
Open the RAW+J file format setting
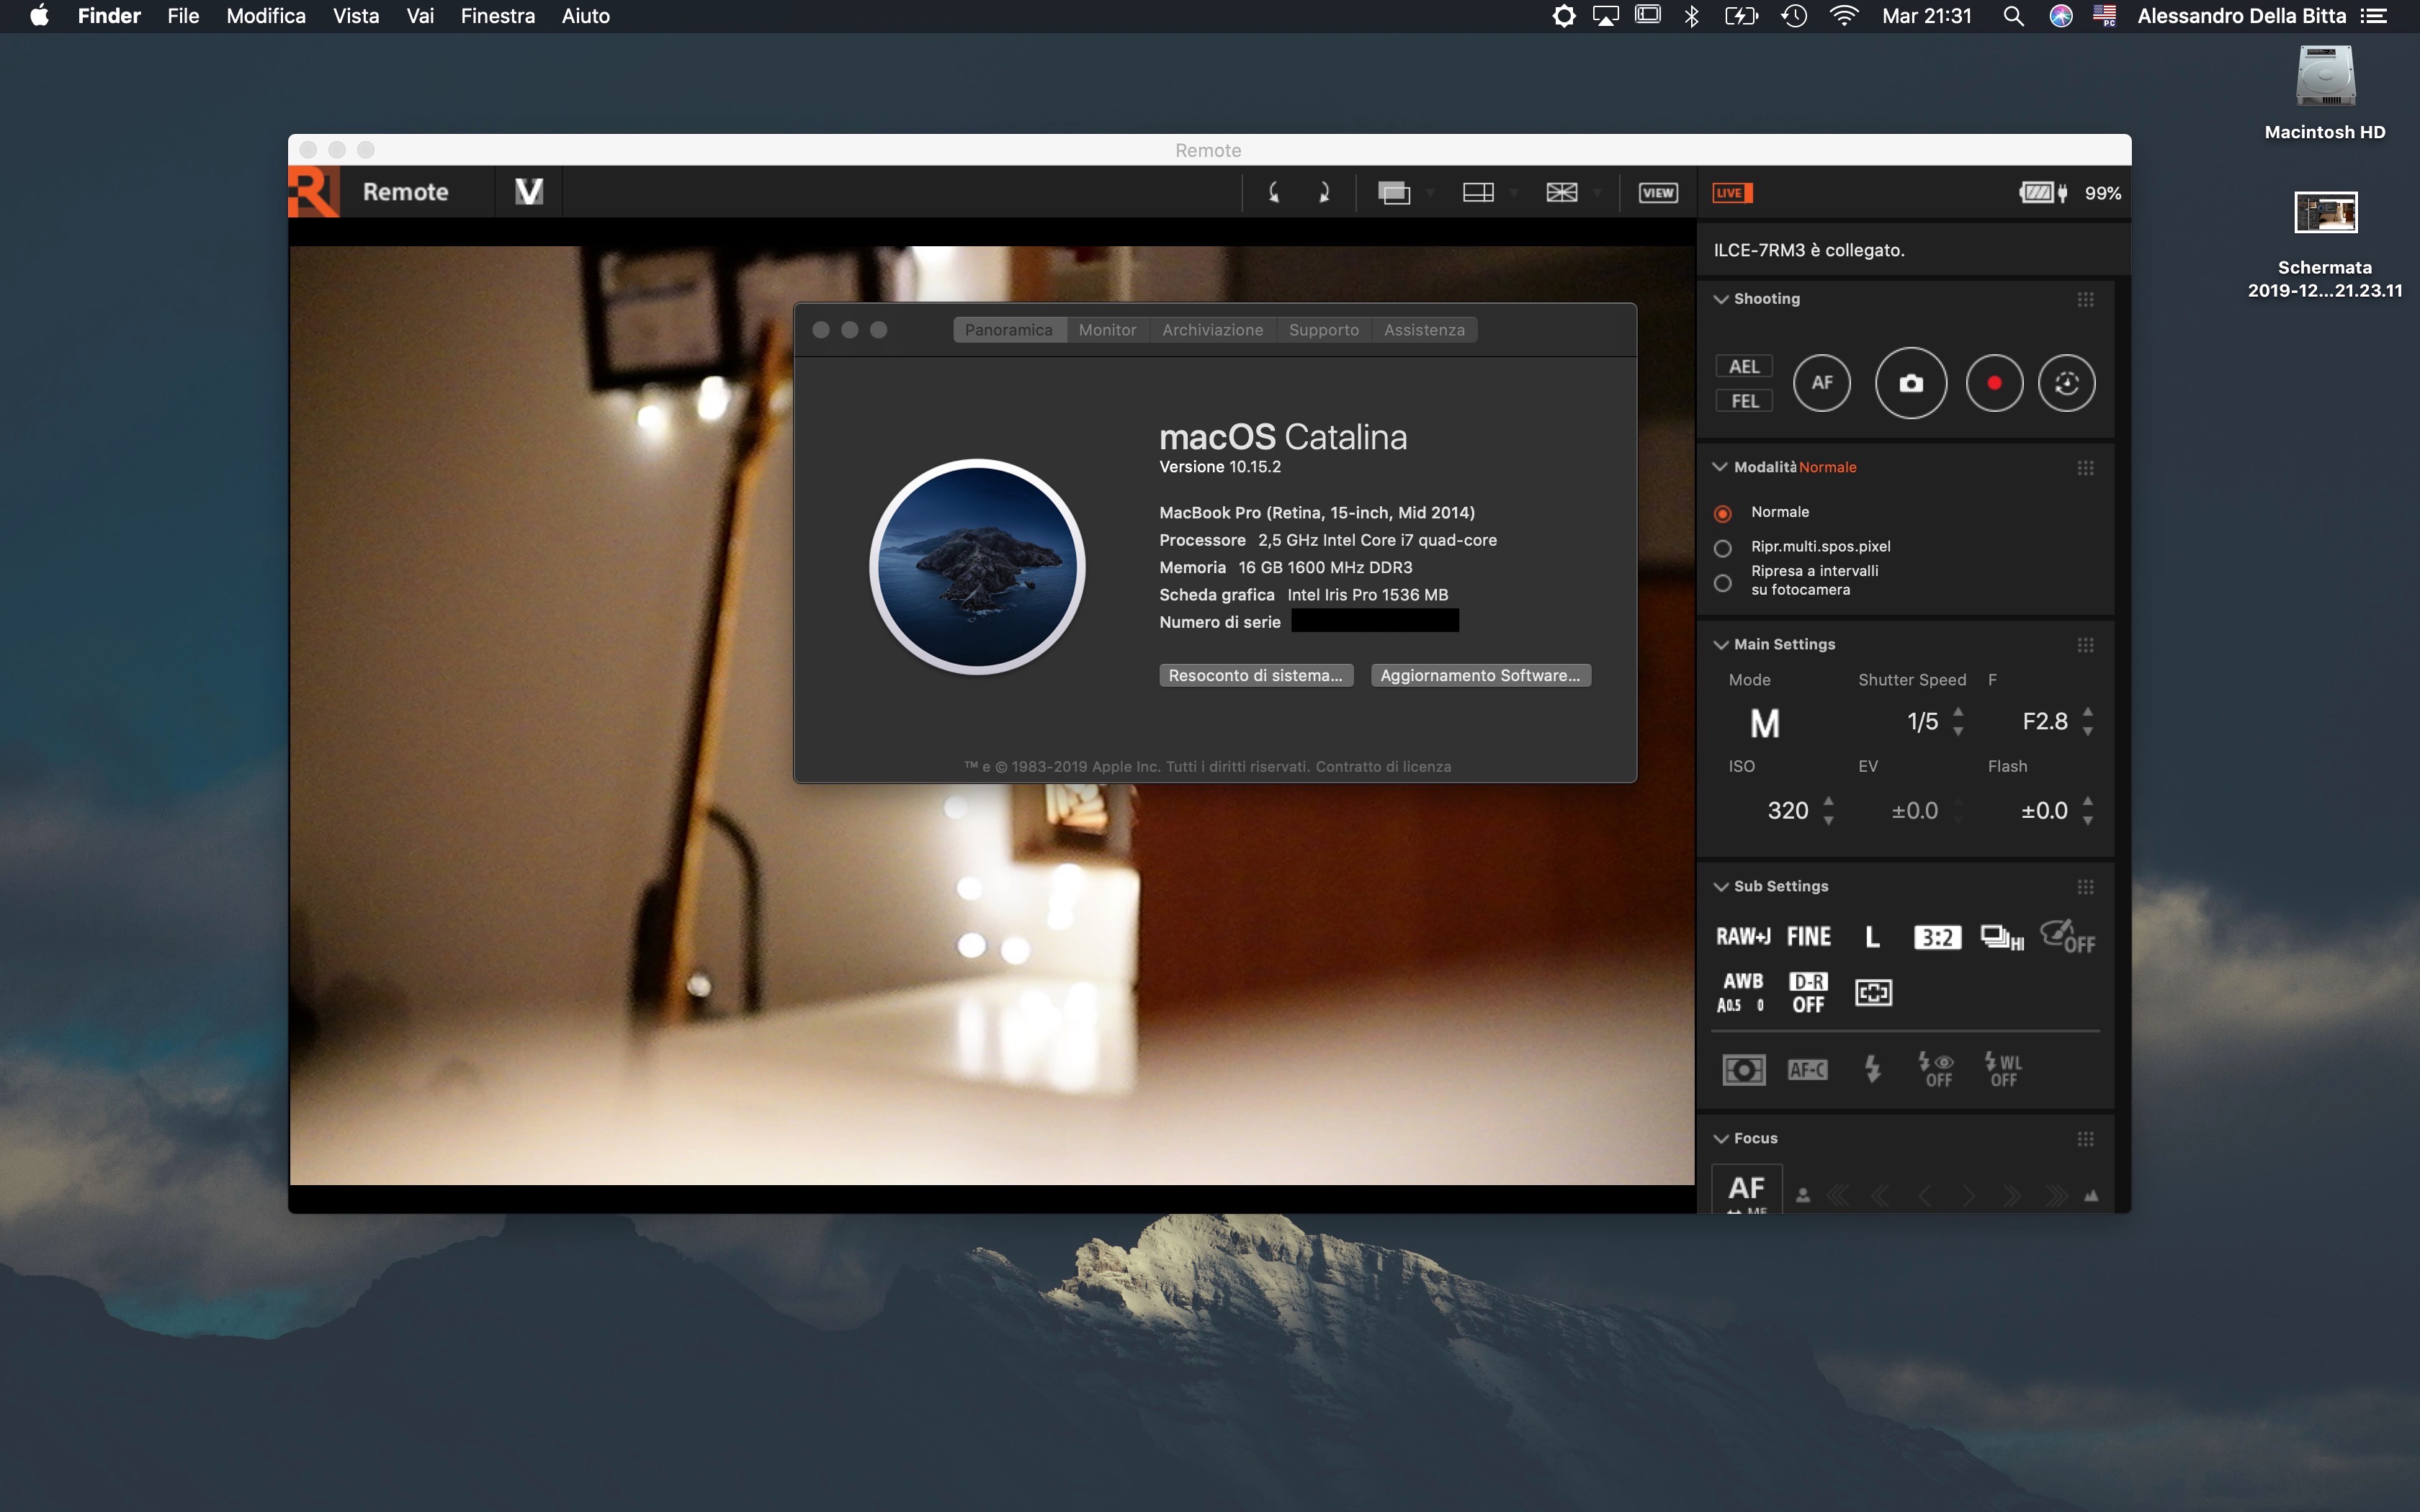pos(1742,937)
